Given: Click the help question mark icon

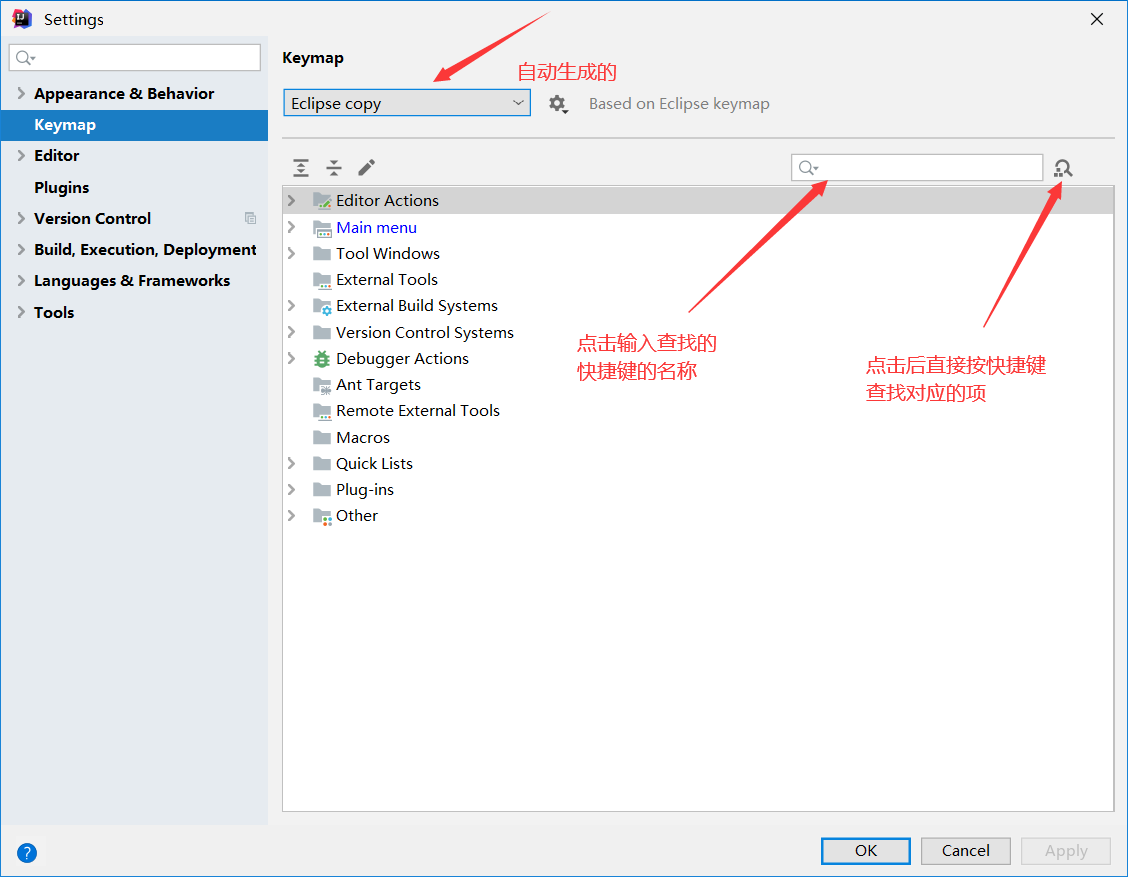Looking at the screenshot, I should tap(27, 853).
